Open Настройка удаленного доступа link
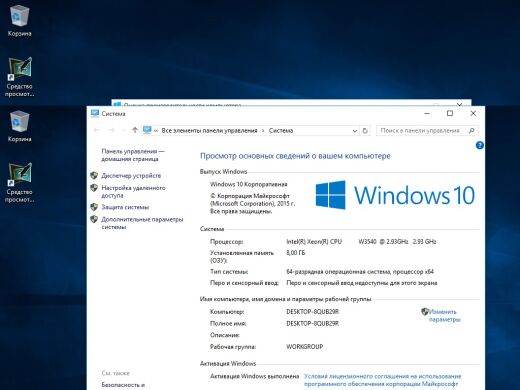 [x=133, y=192]
